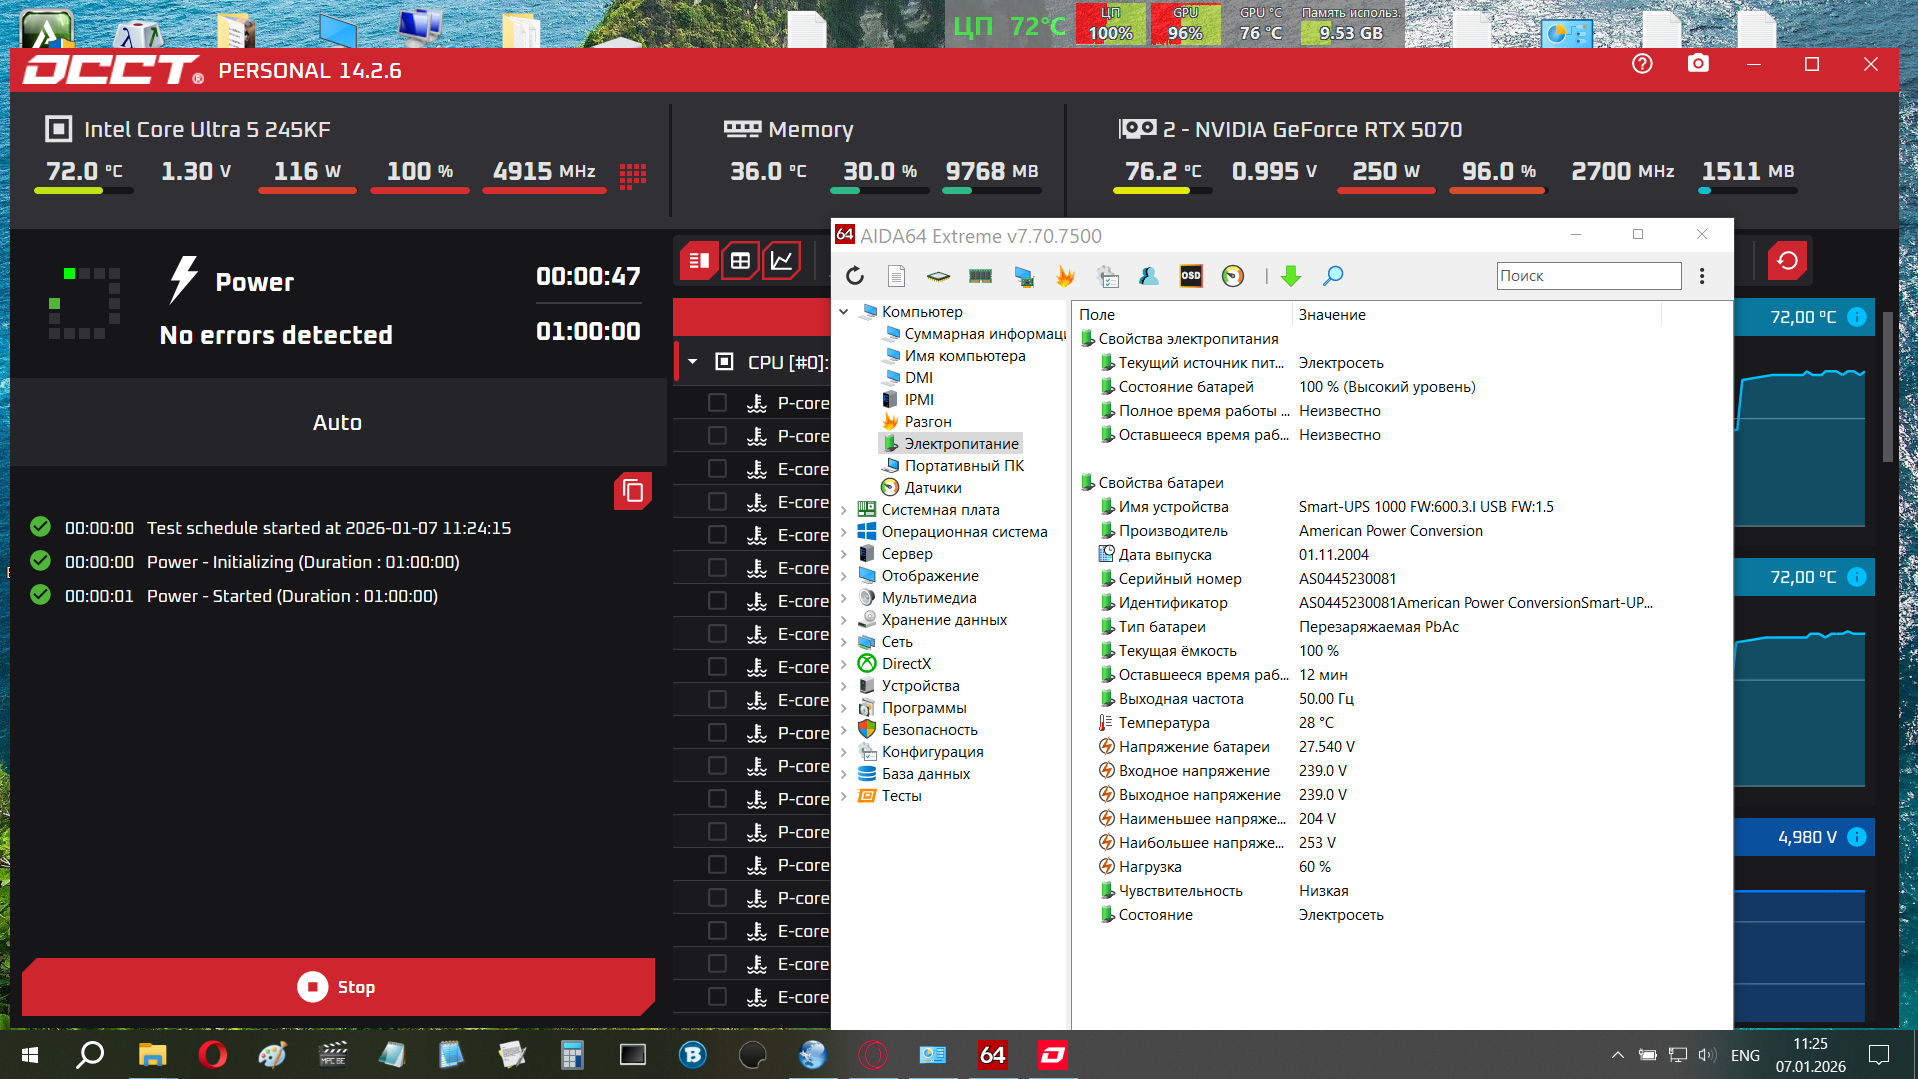Viewport: 1918px width, 1079px height.
Task: Tick the topmost P-core checkbox under CPU [#0]
Action: (717, 402)
